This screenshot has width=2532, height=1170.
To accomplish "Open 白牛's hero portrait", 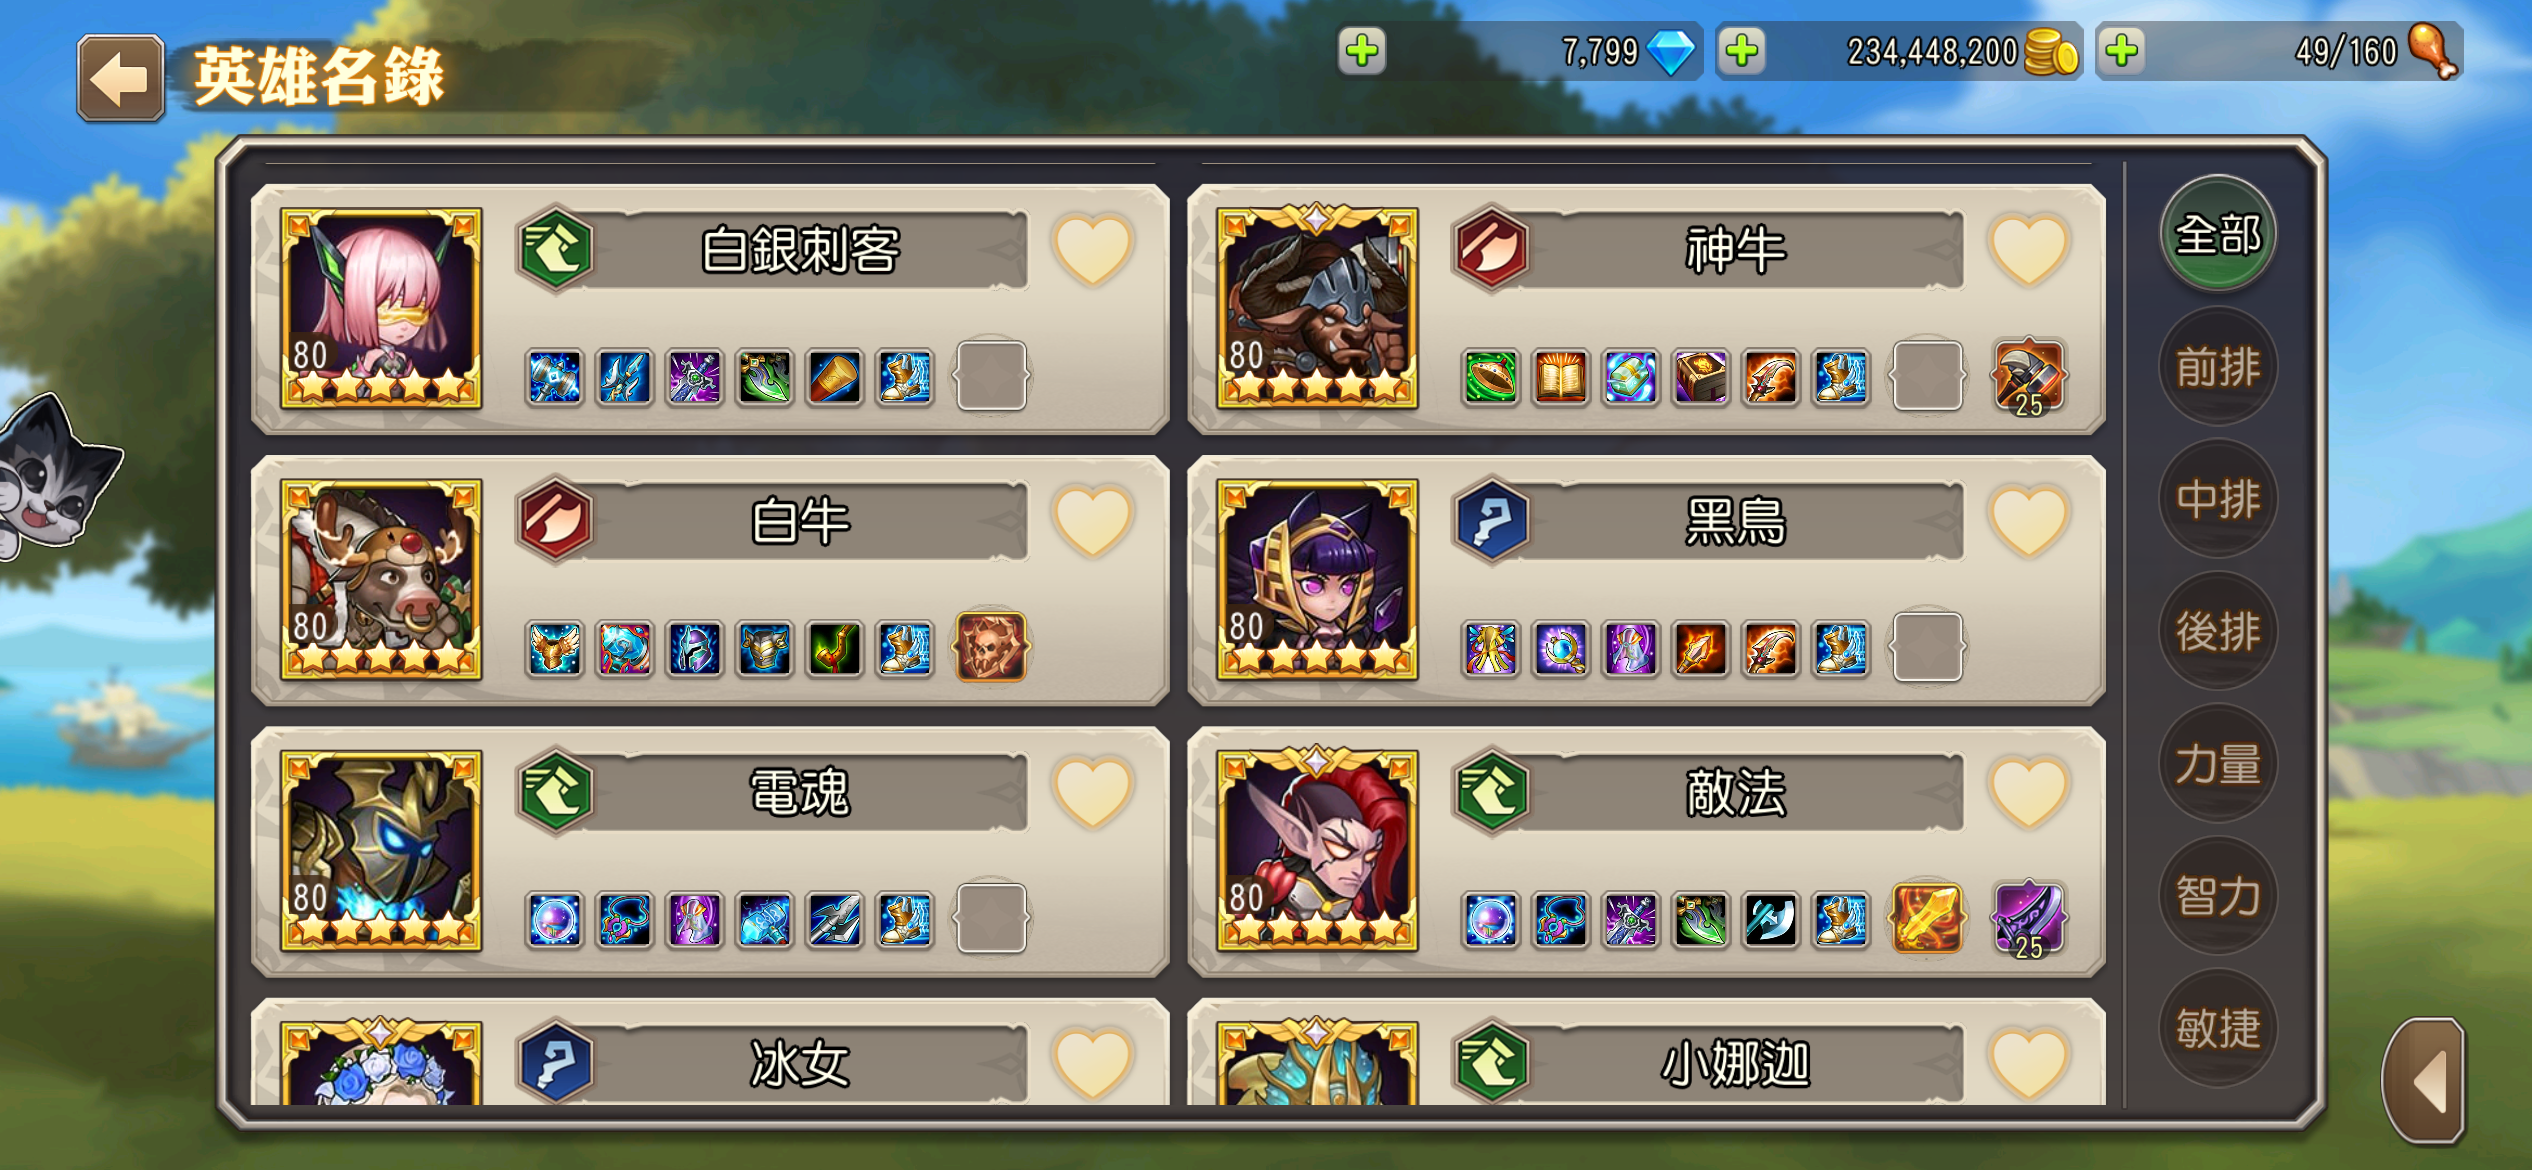I will [x=381, y=580].
